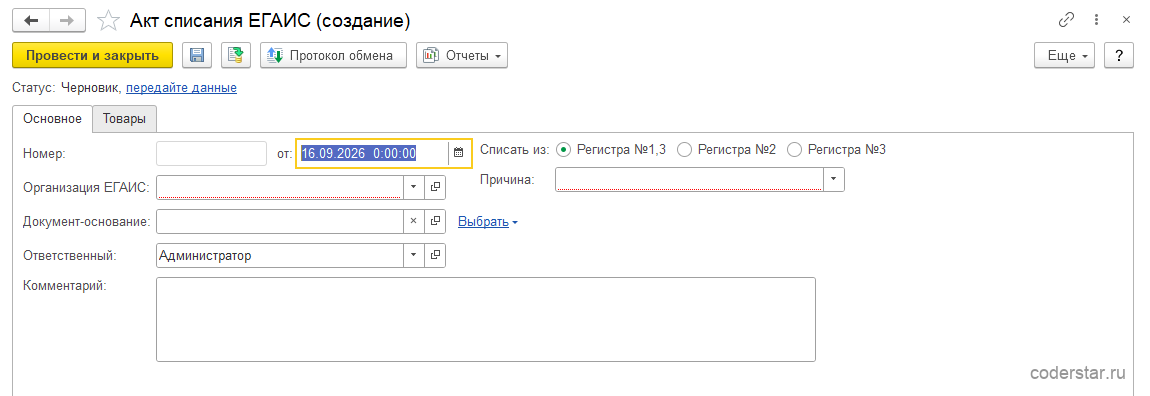Click Провести и закрыть button
1150x396 pixels.
pyautogui.click(x=92, y=55)
